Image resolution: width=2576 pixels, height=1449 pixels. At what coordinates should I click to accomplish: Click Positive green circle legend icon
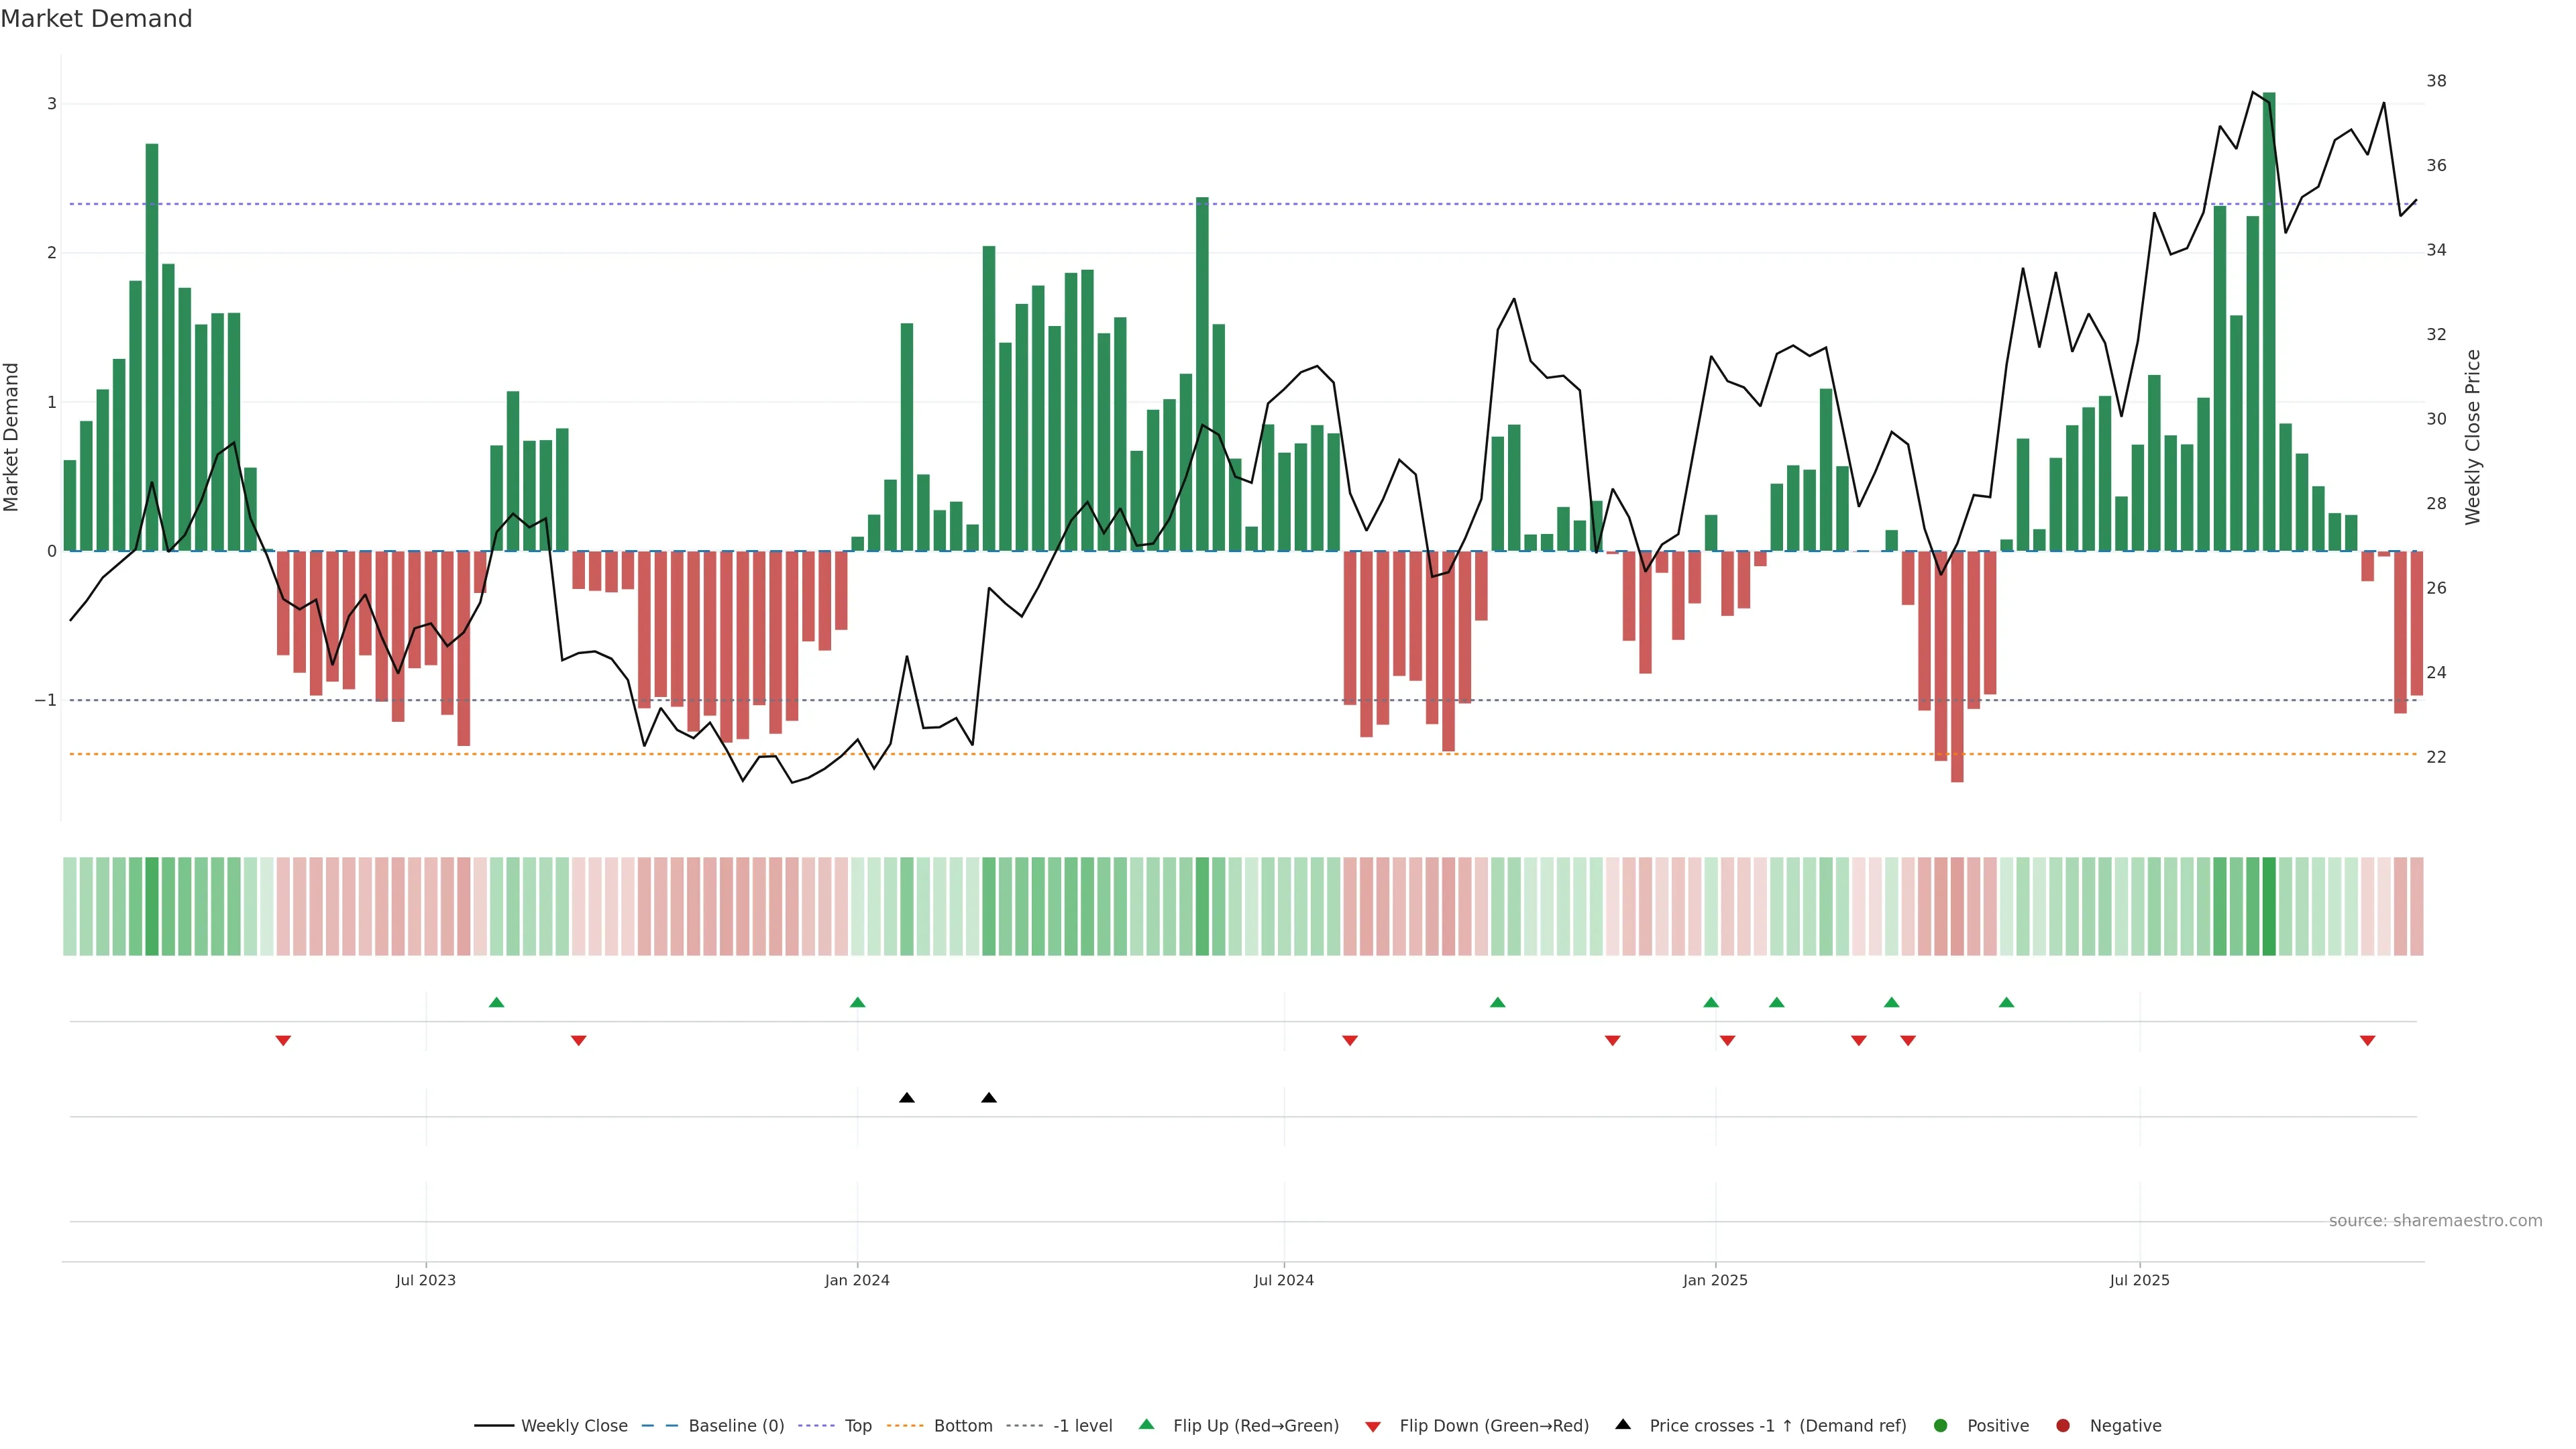[x=1941, y=1426]
